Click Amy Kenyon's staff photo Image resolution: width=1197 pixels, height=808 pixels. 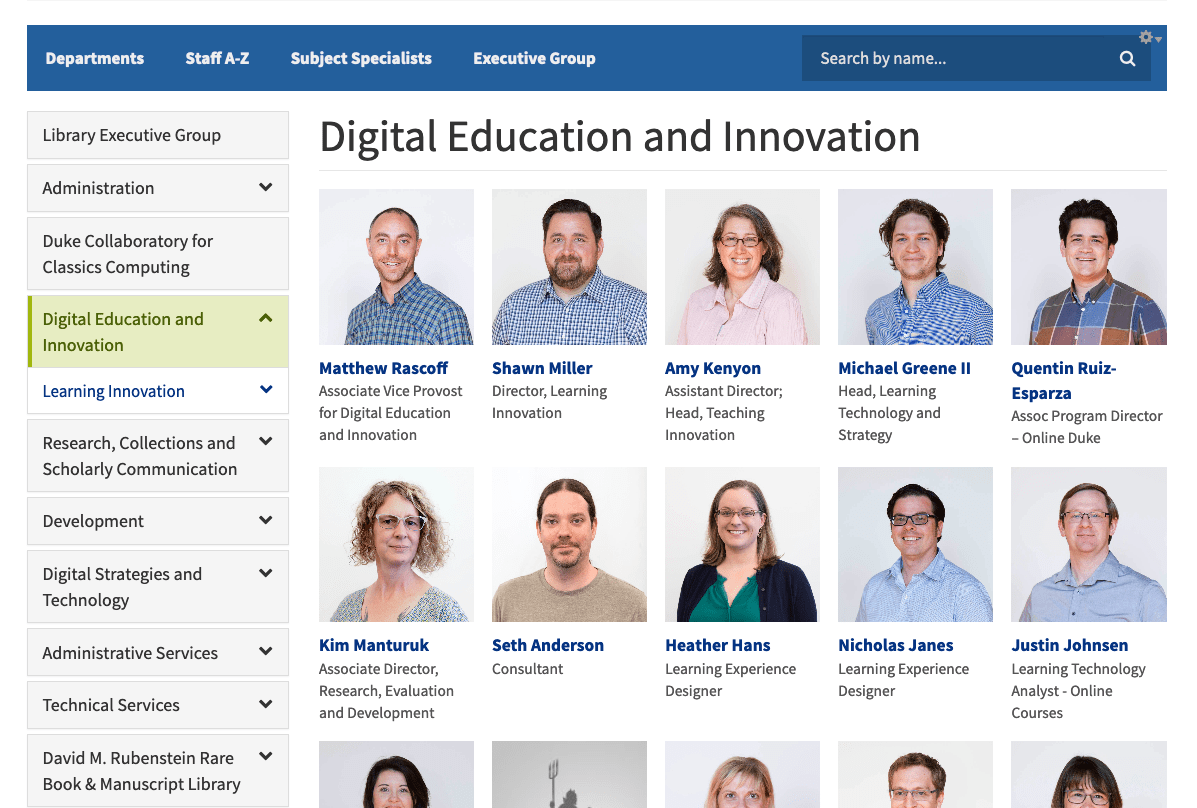(x=742, y=267)
